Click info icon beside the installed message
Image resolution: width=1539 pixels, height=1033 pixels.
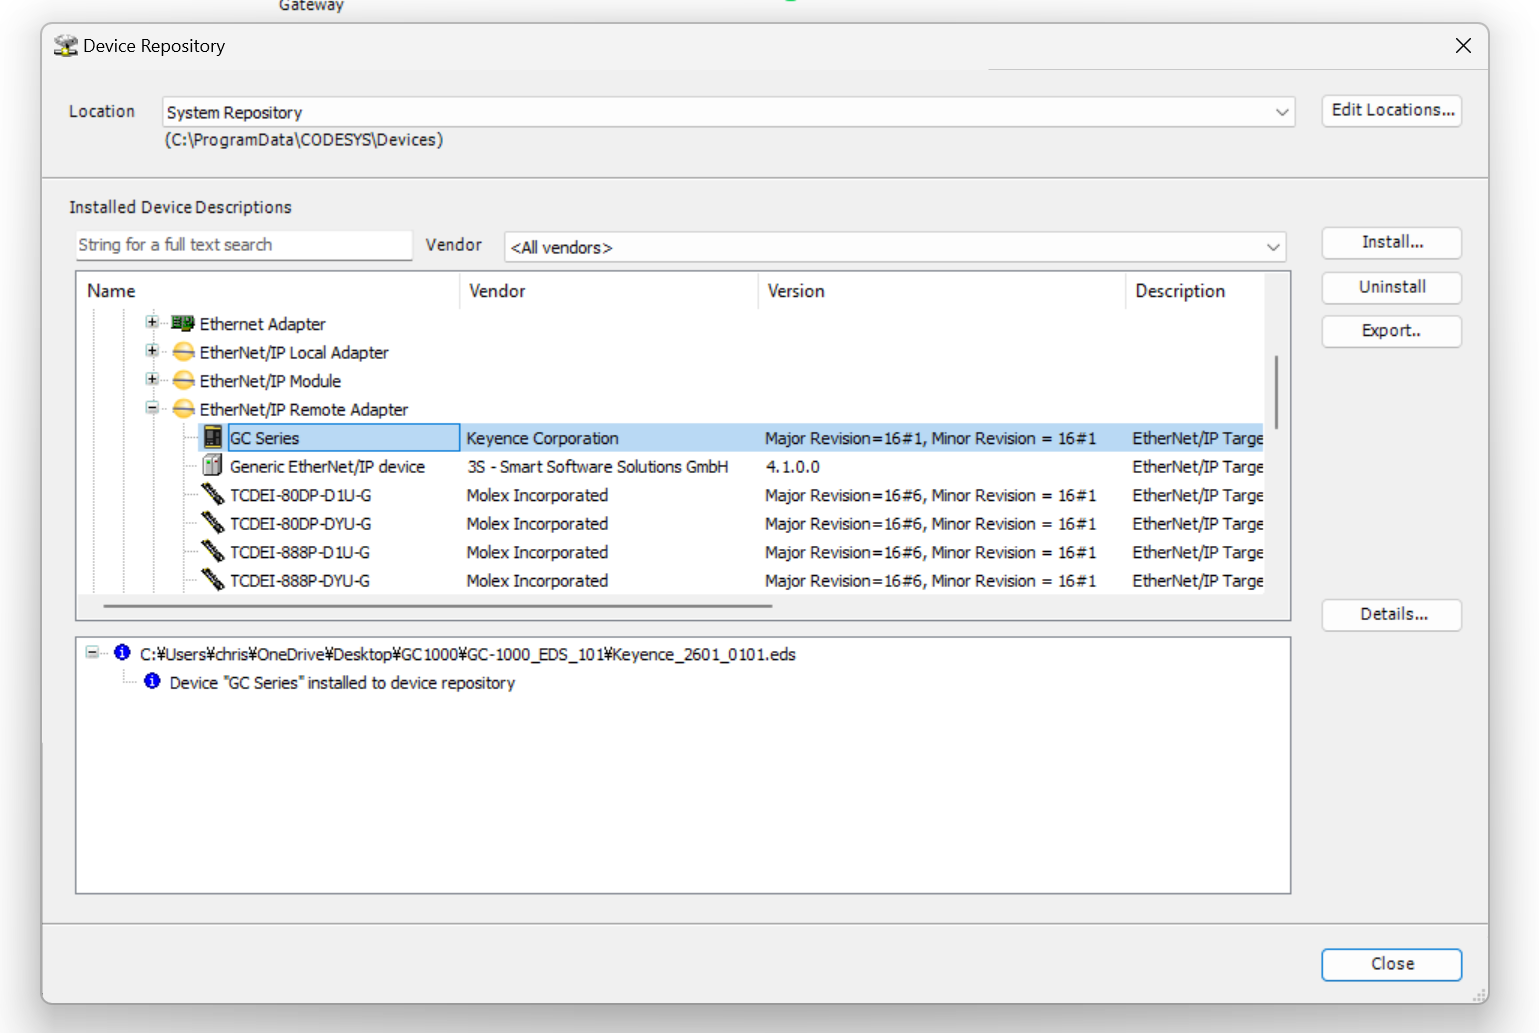click(x=152, y=681)
